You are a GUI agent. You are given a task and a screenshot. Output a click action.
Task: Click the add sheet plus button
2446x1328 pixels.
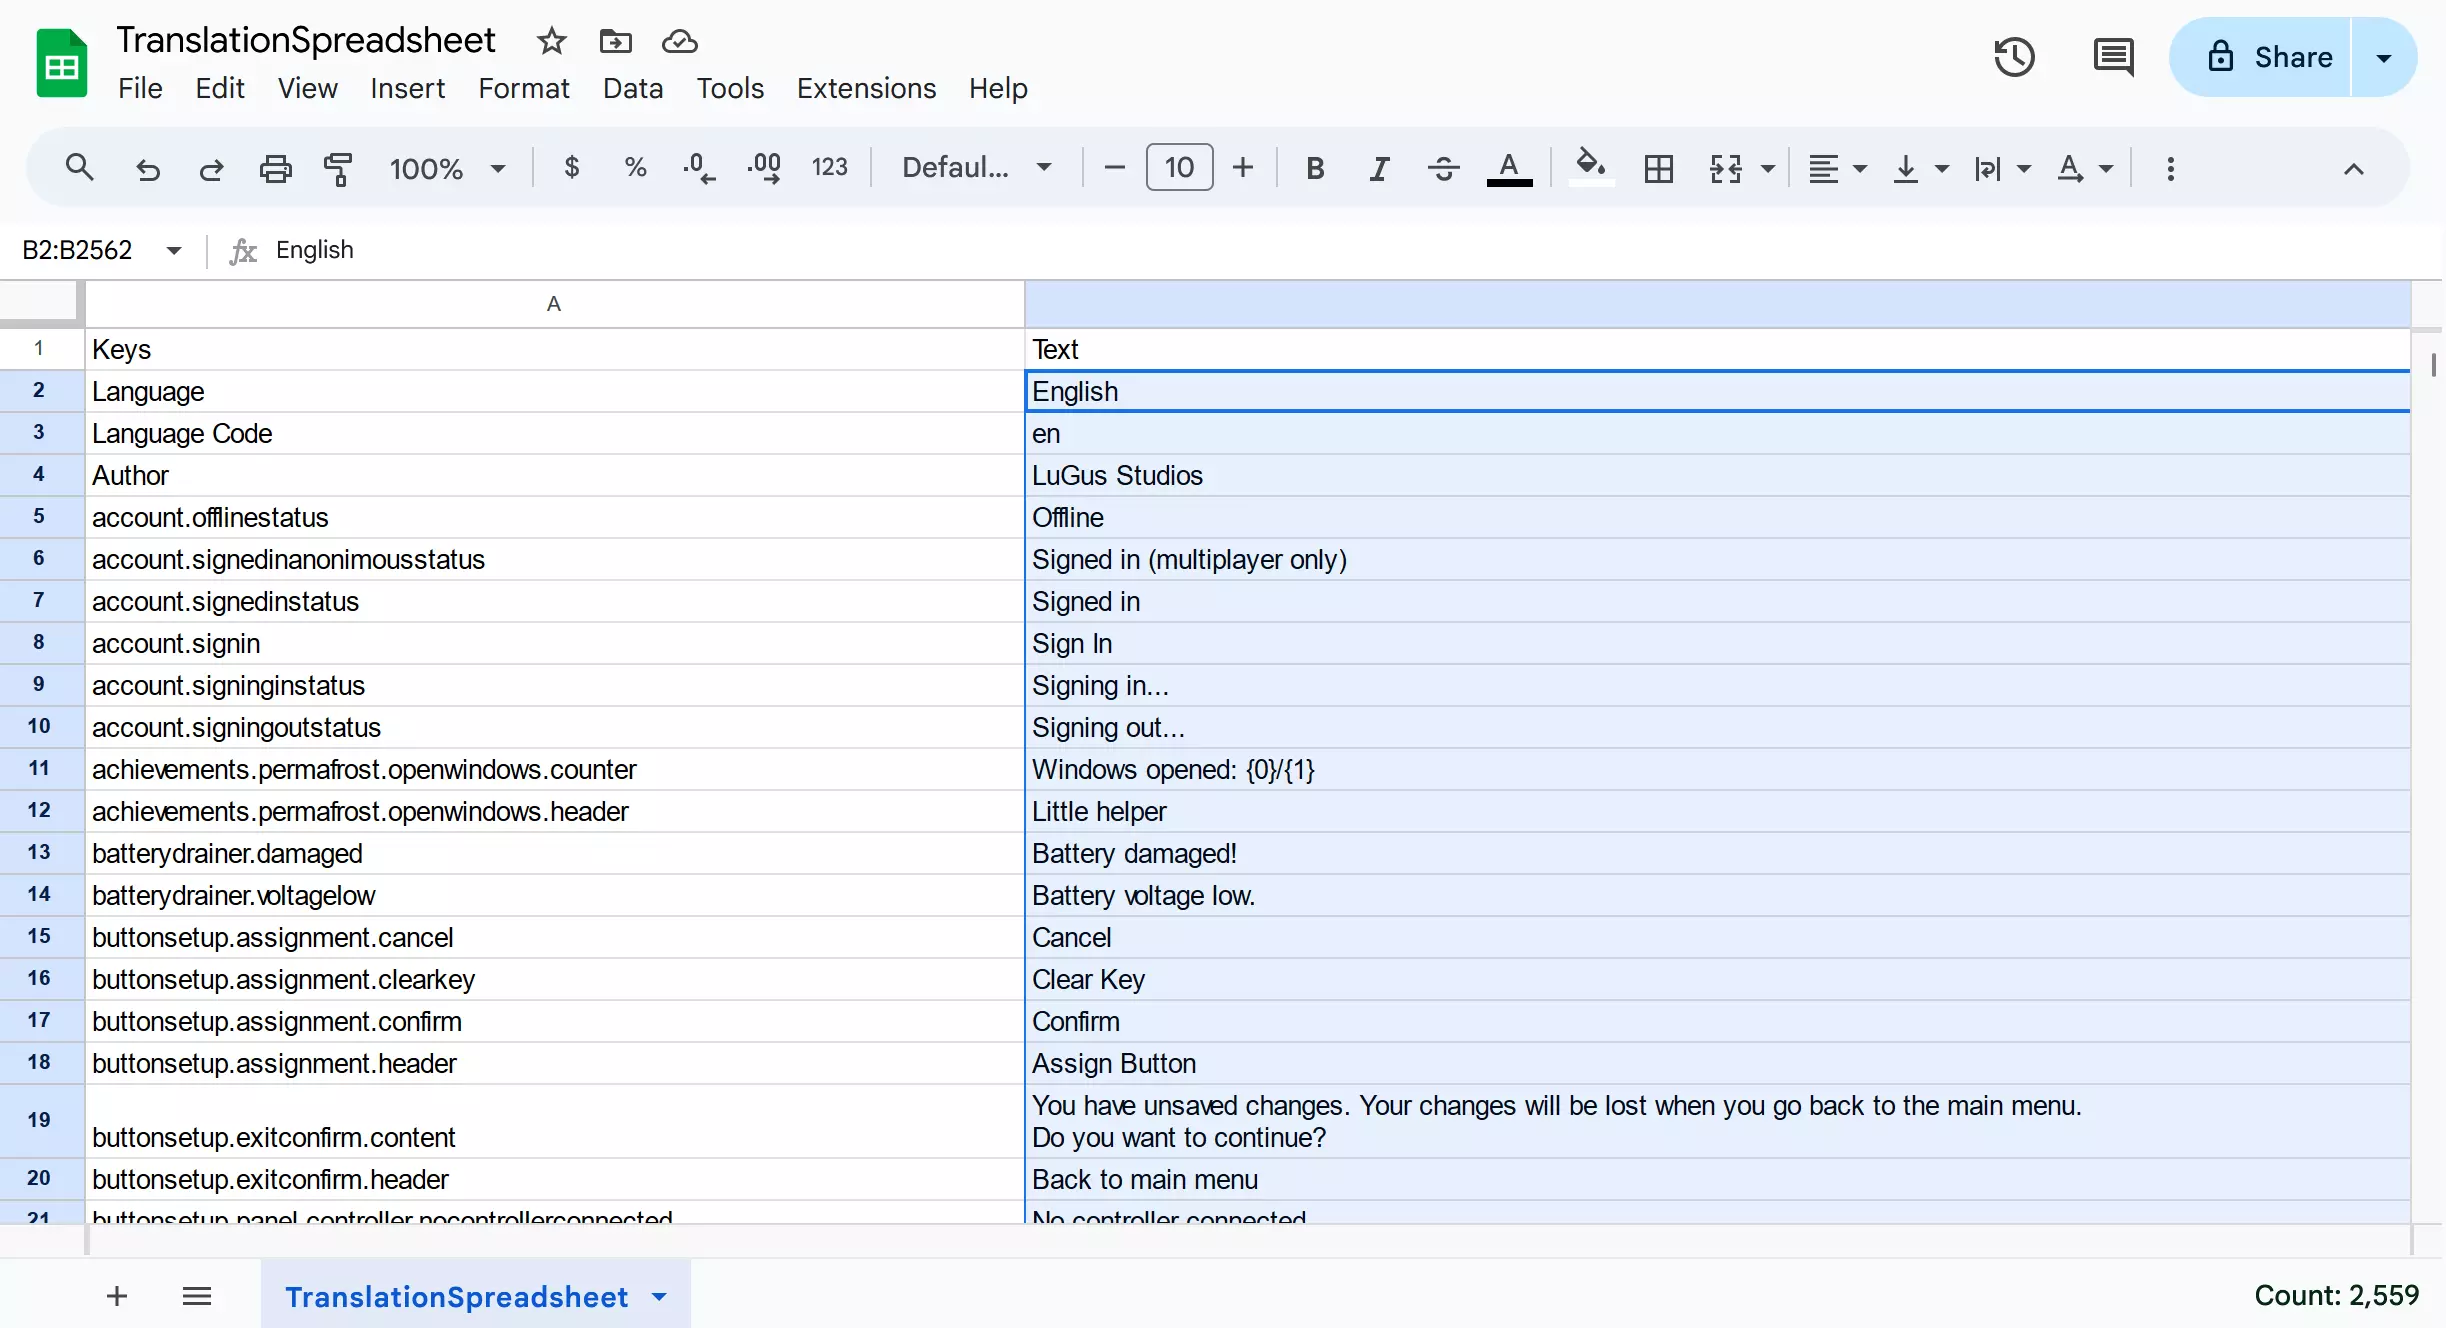[x=117, y=1296]
